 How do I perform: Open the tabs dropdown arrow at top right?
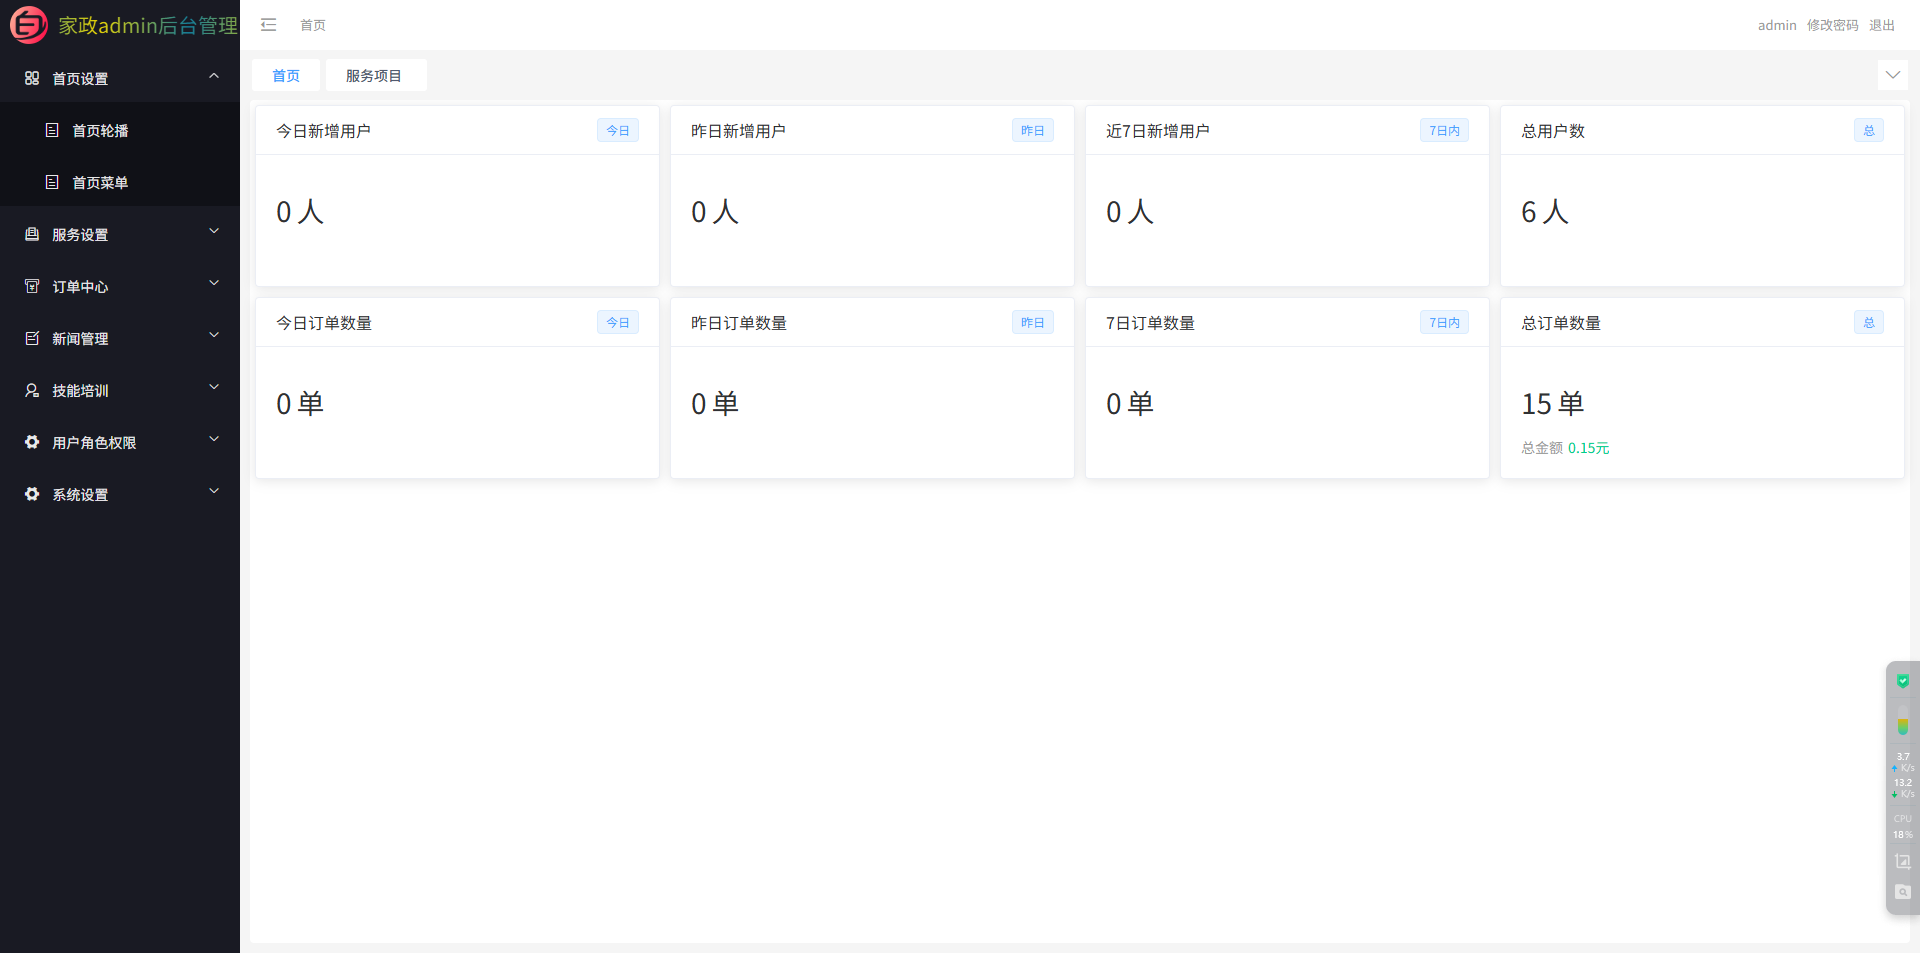1892,75
